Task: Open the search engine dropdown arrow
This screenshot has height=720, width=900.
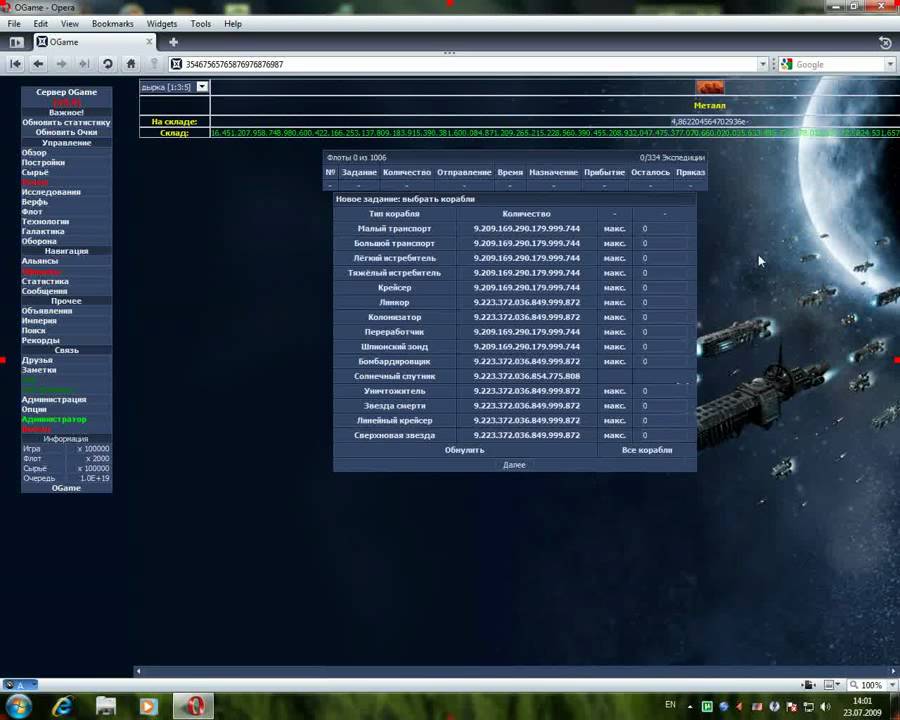Action: (890, 64)
